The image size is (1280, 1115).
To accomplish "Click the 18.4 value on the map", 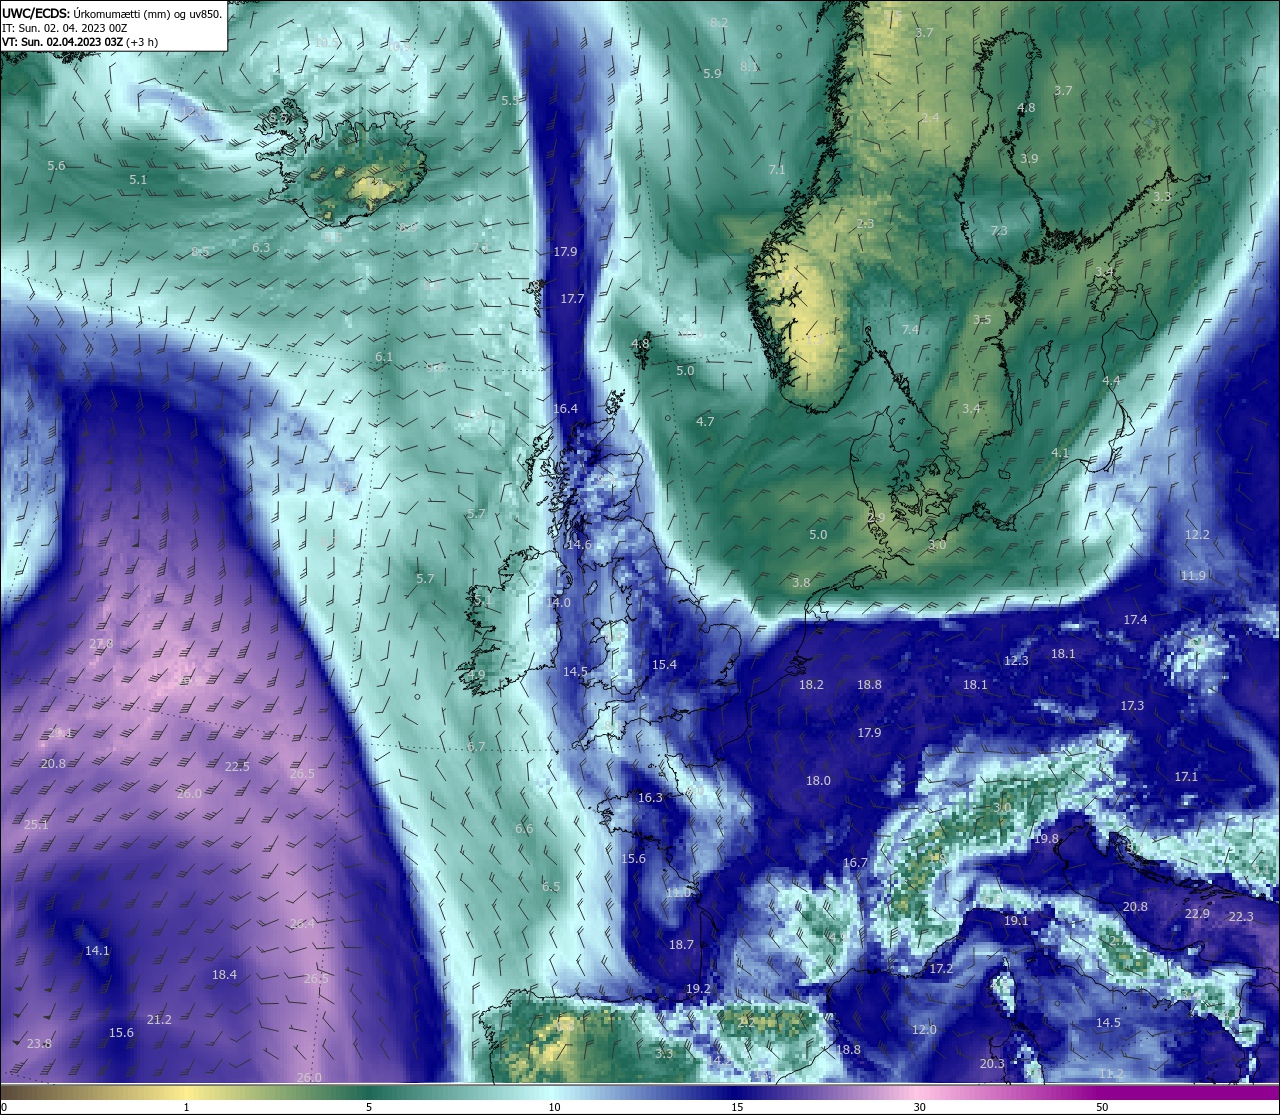I will [x=224, y=974].
